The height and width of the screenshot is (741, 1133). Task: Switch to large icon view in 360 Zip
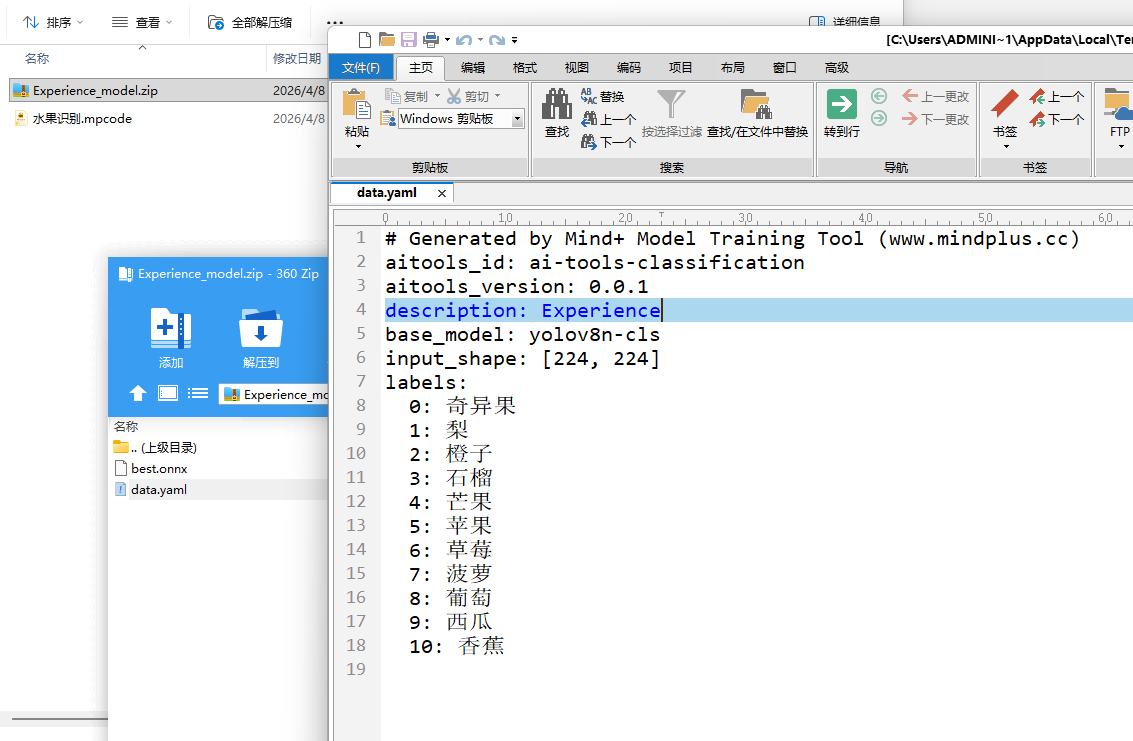click(168, 393)
